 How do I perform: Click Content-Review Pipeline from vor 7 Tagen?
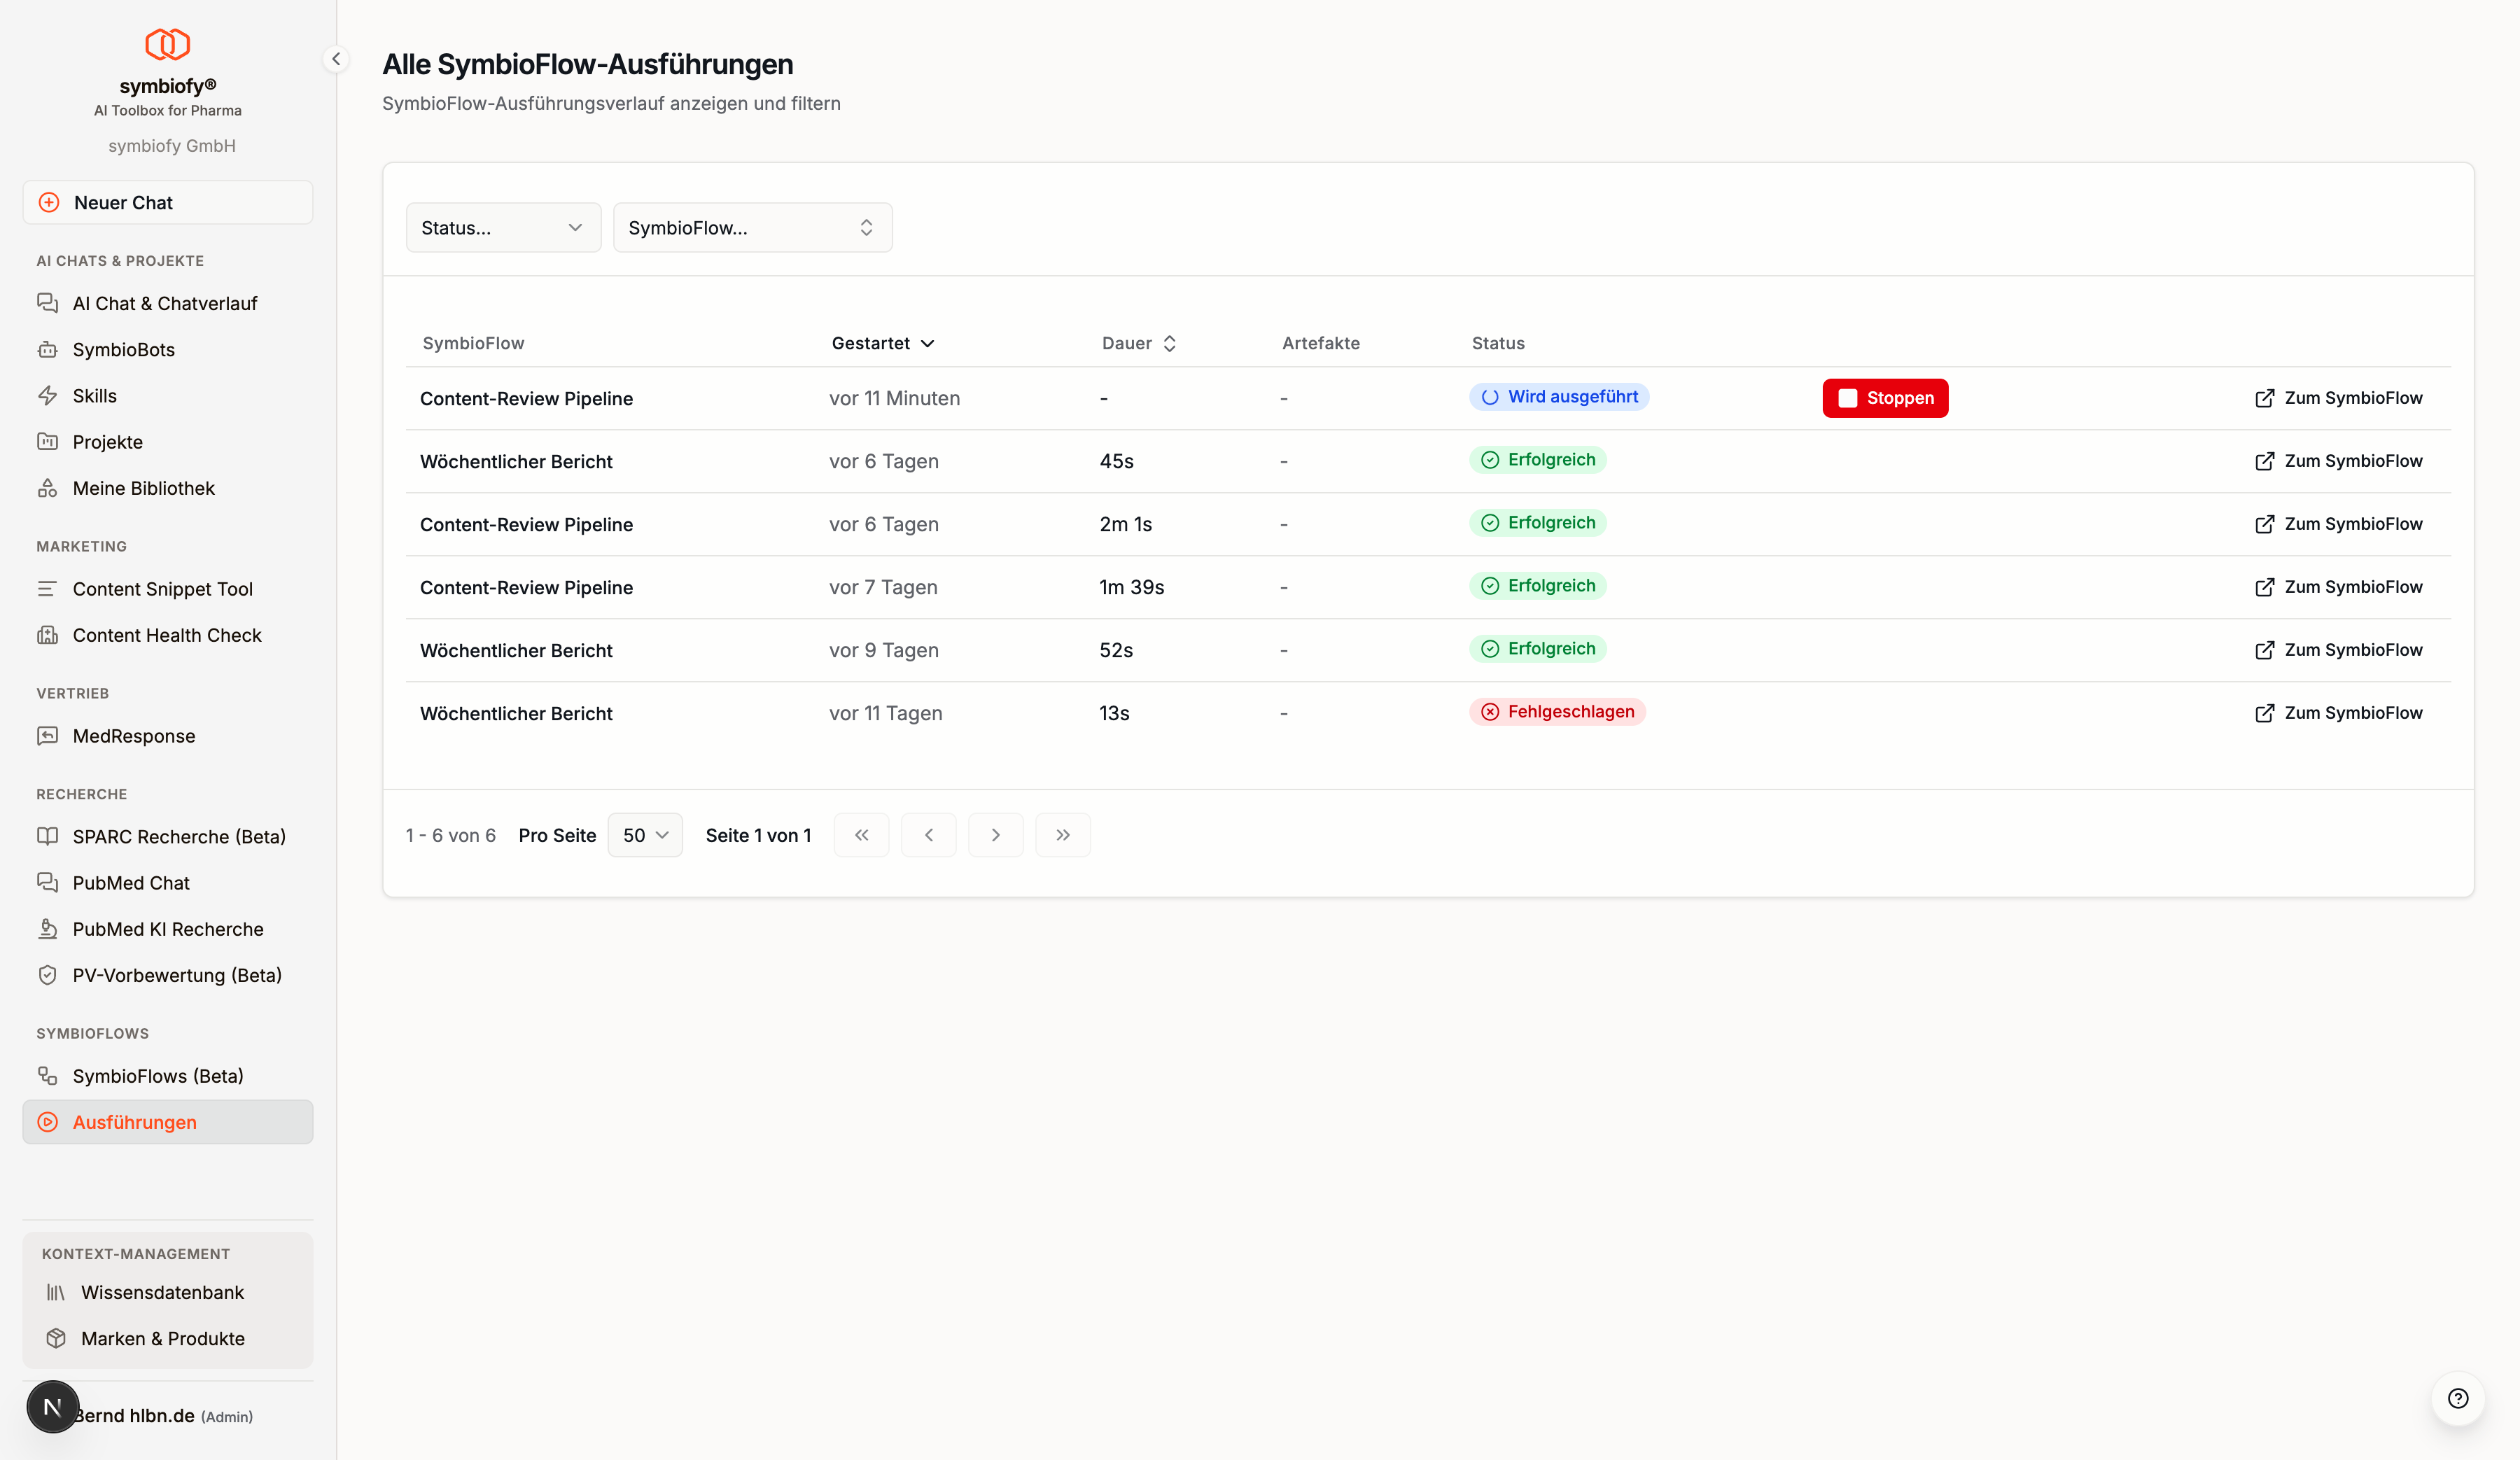[526, 587]
